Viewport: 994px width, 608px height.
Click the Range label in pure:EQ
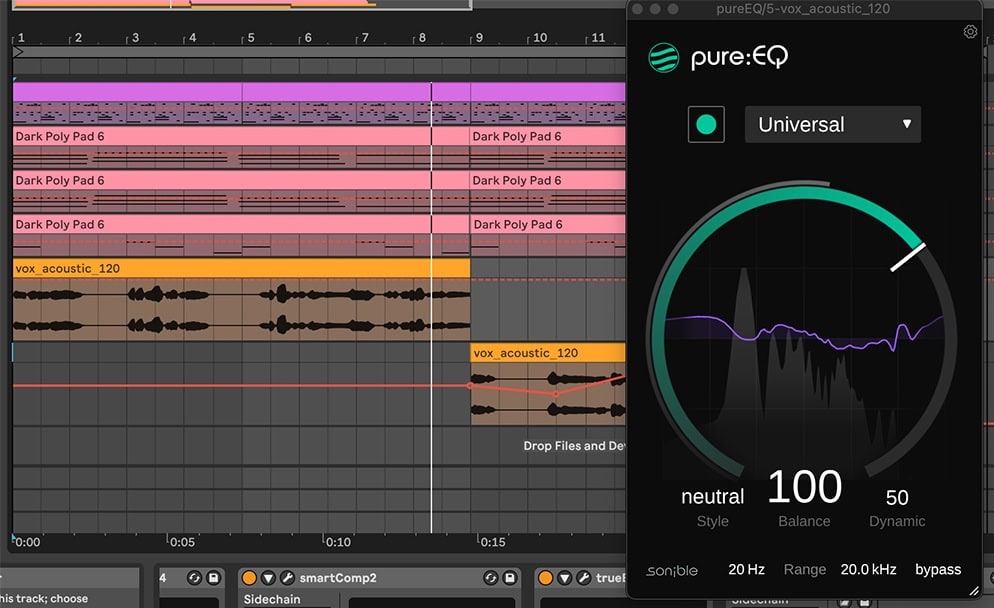804,569
